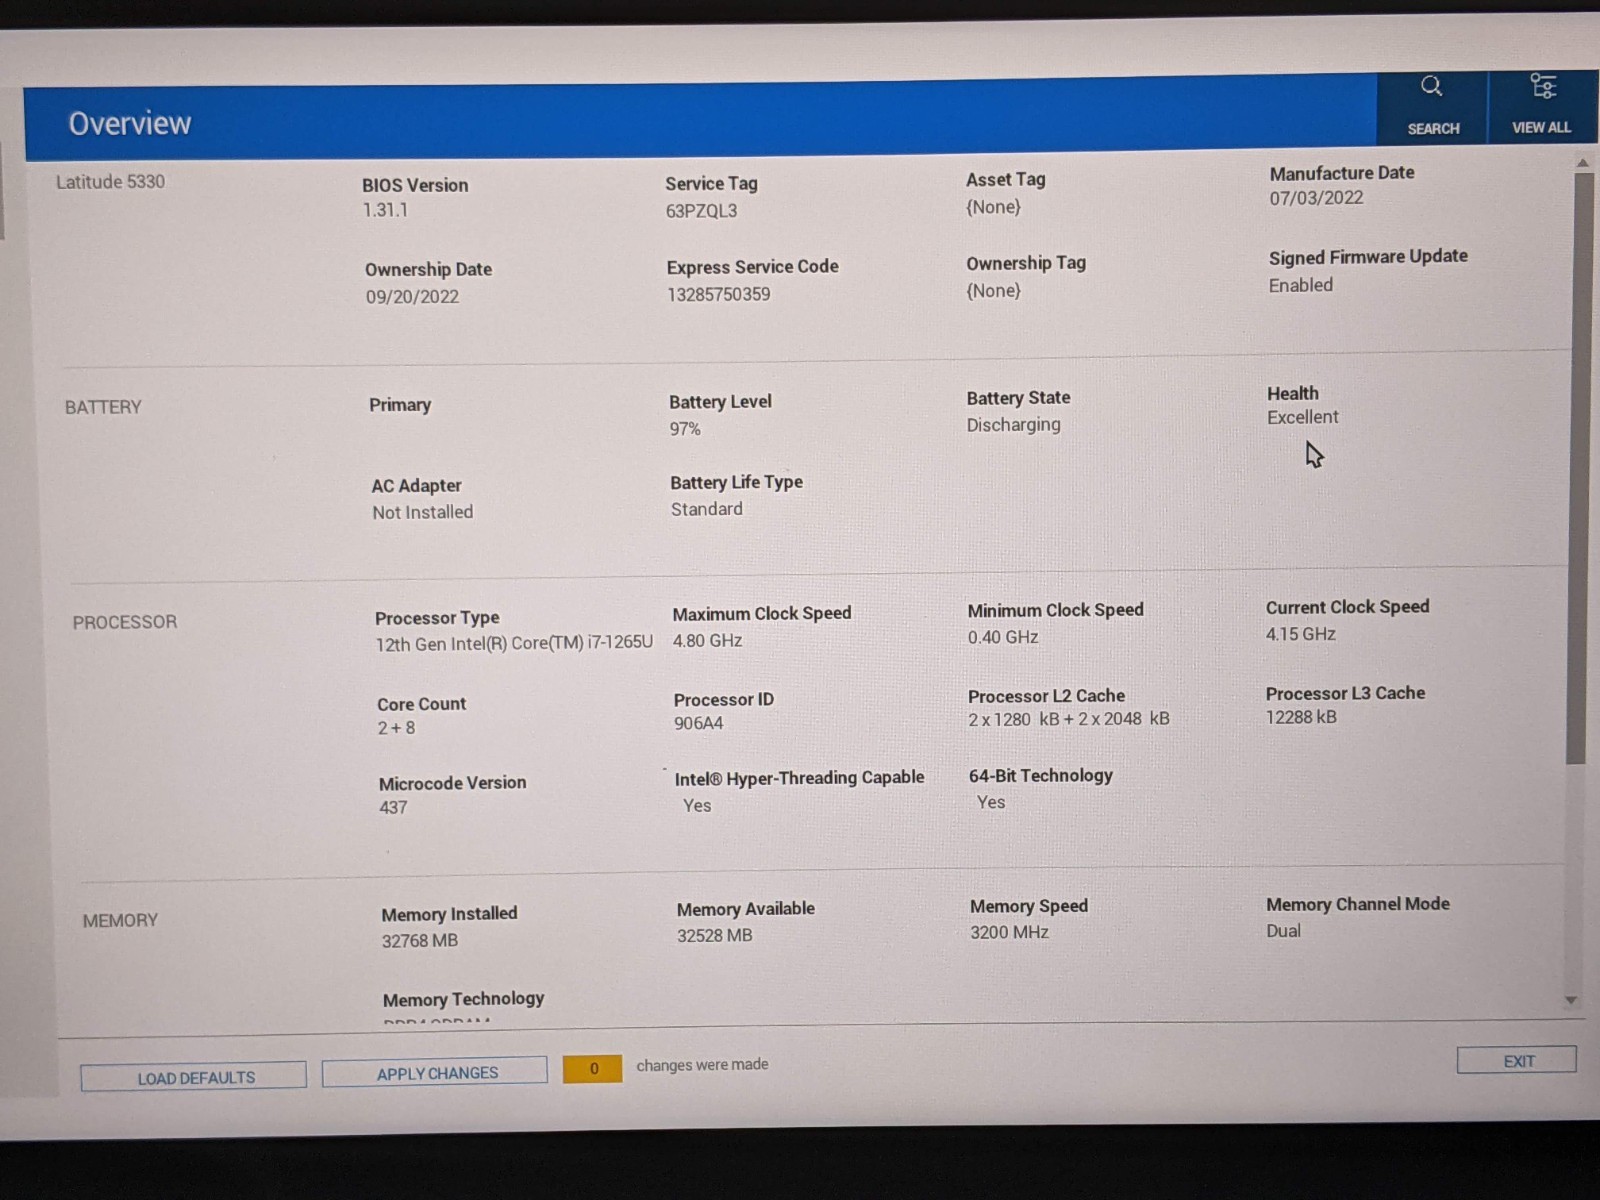The width and height of the screenshot is (1600, 1200).
Task: Select the Overview header title
Action: coord(129,123)
